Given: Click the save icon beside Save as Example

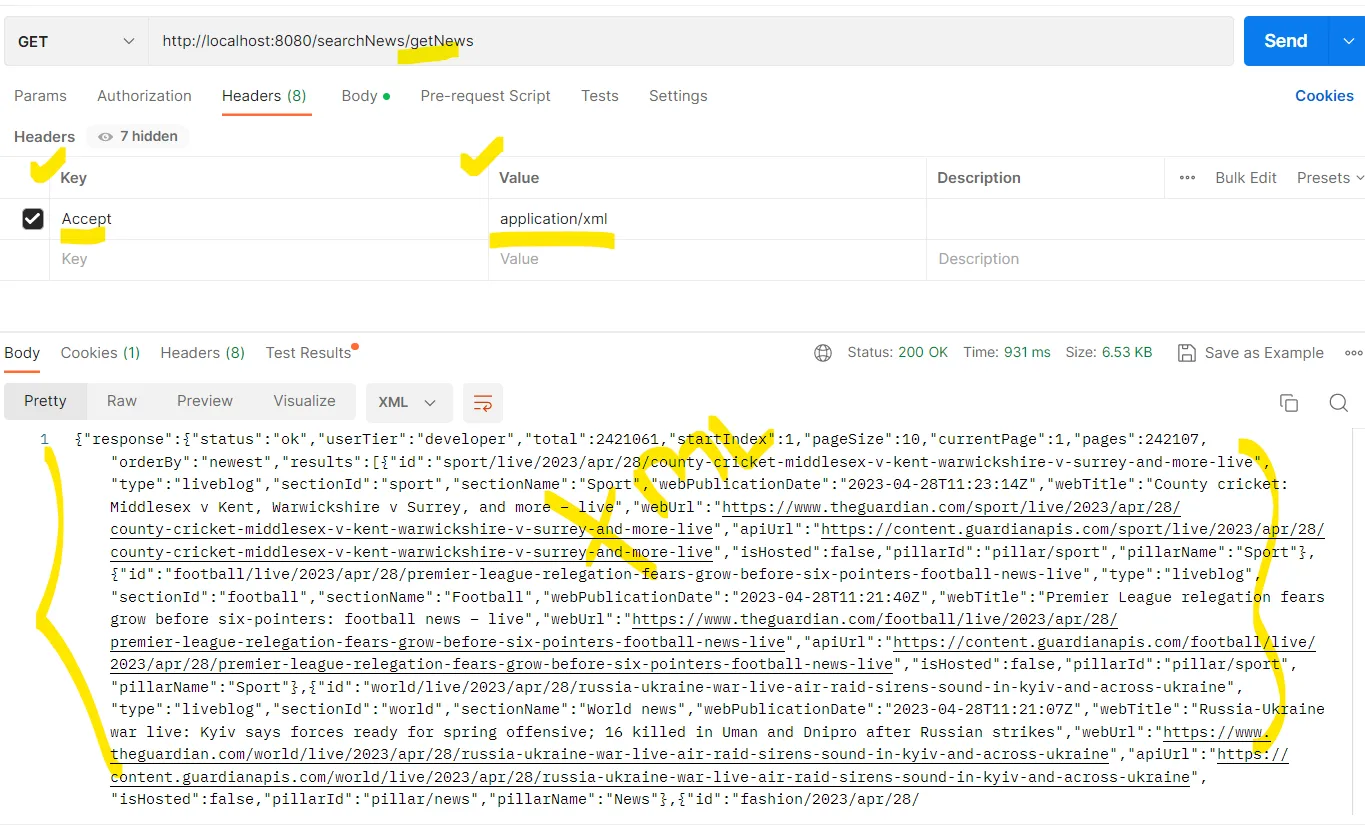Looking at the screenshot, I should [x=1187, y=353].
